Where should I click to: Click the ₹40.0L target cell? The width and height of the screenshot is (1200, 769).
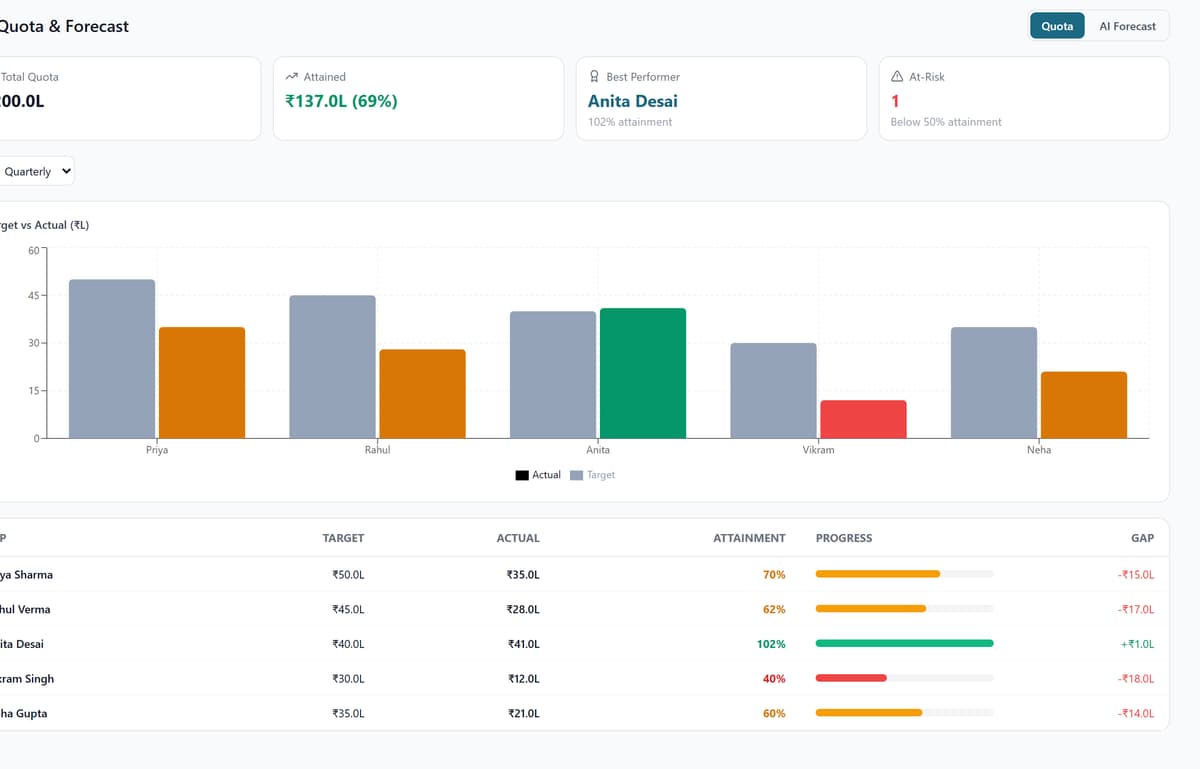point(348,644)
